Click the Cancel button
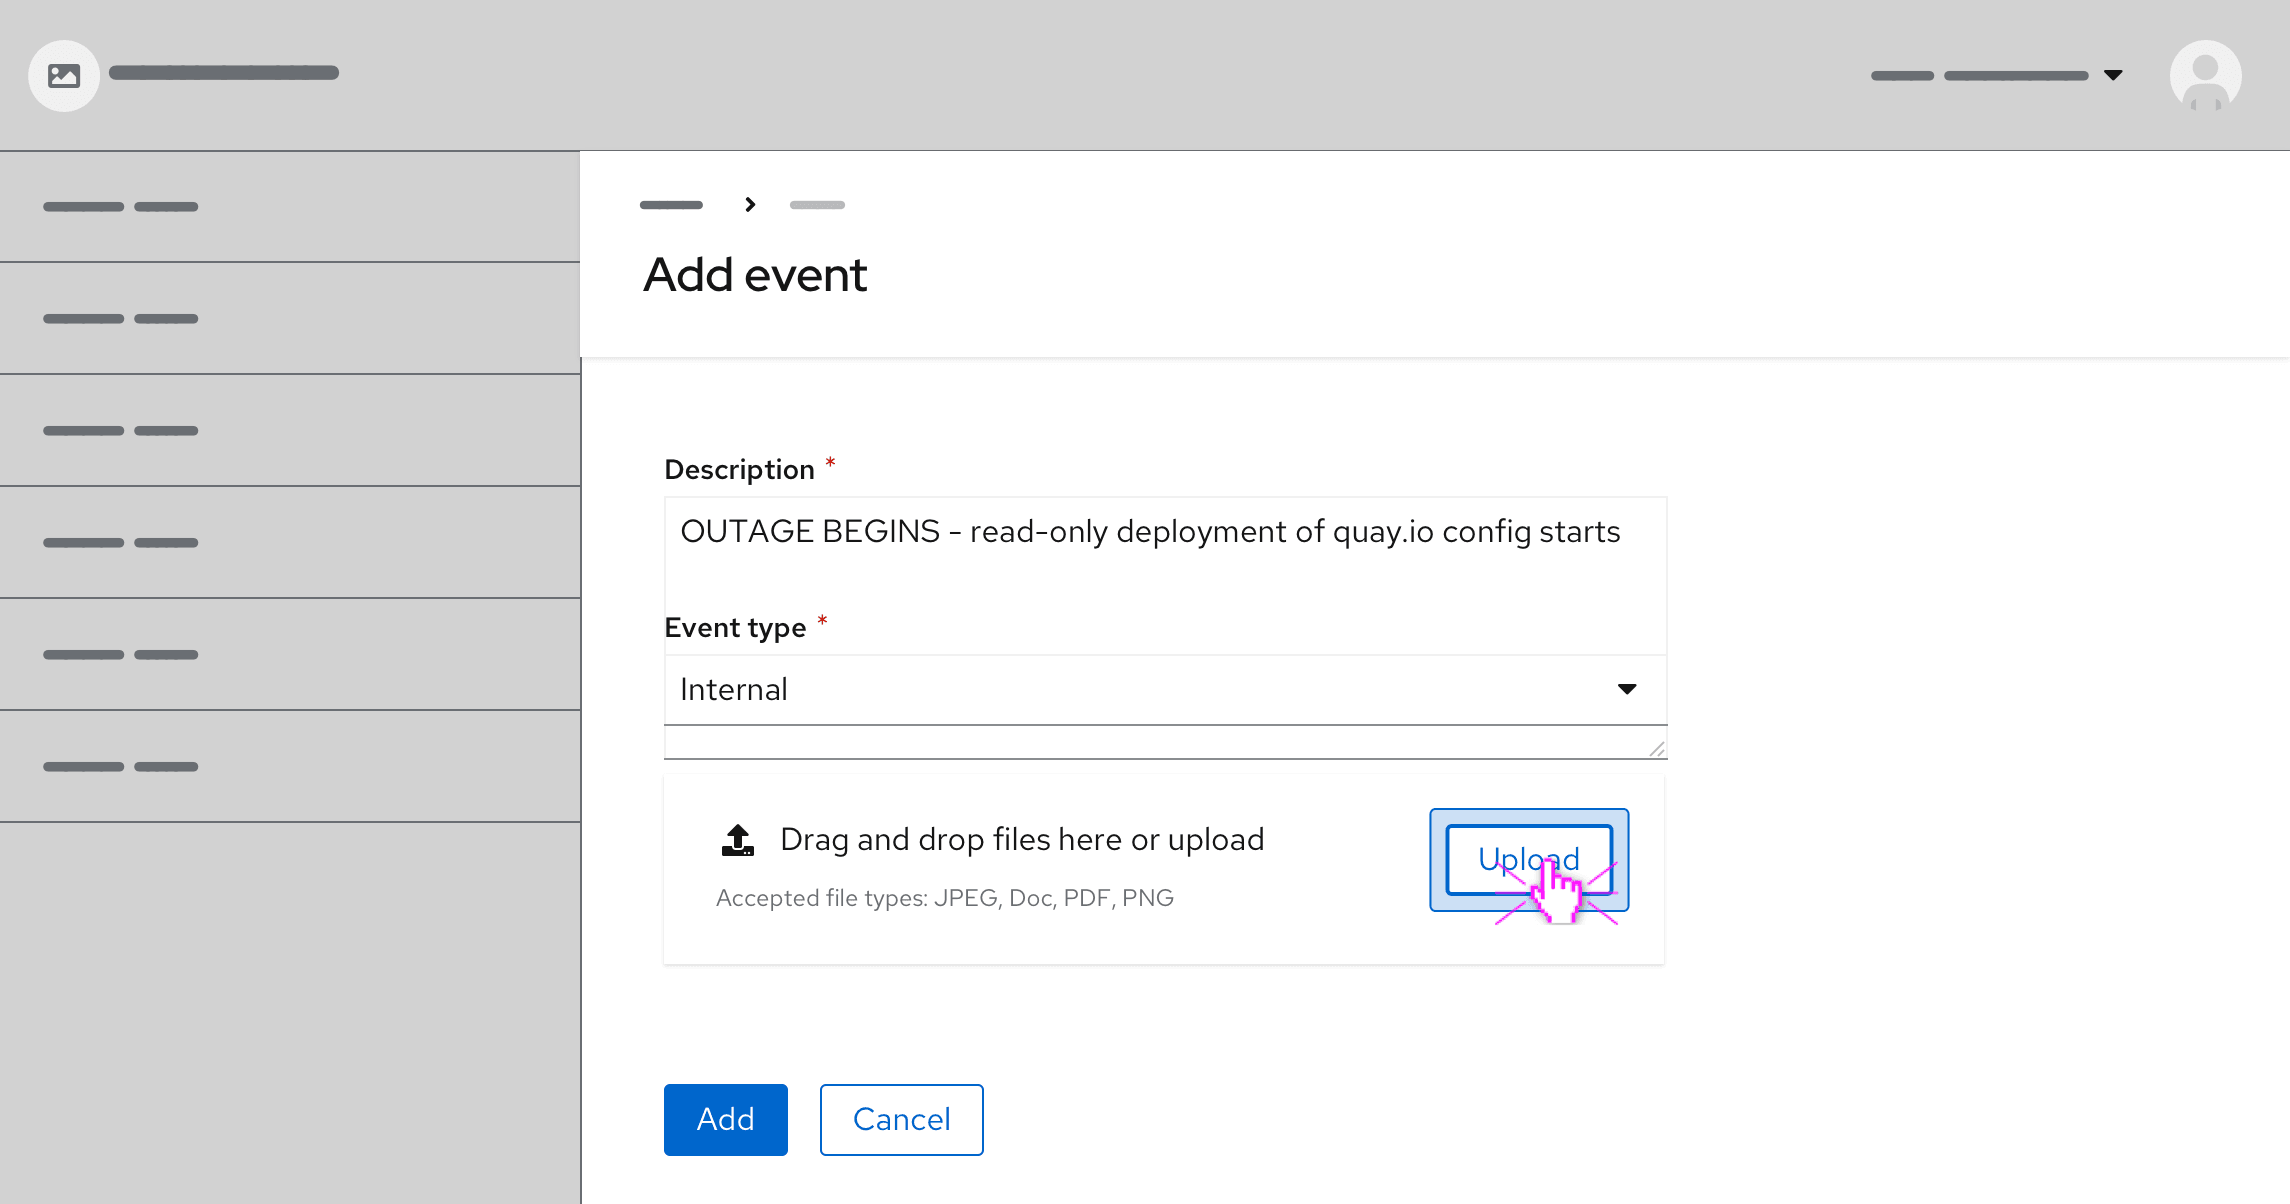2290x1204 pixels. point(901,1120)
